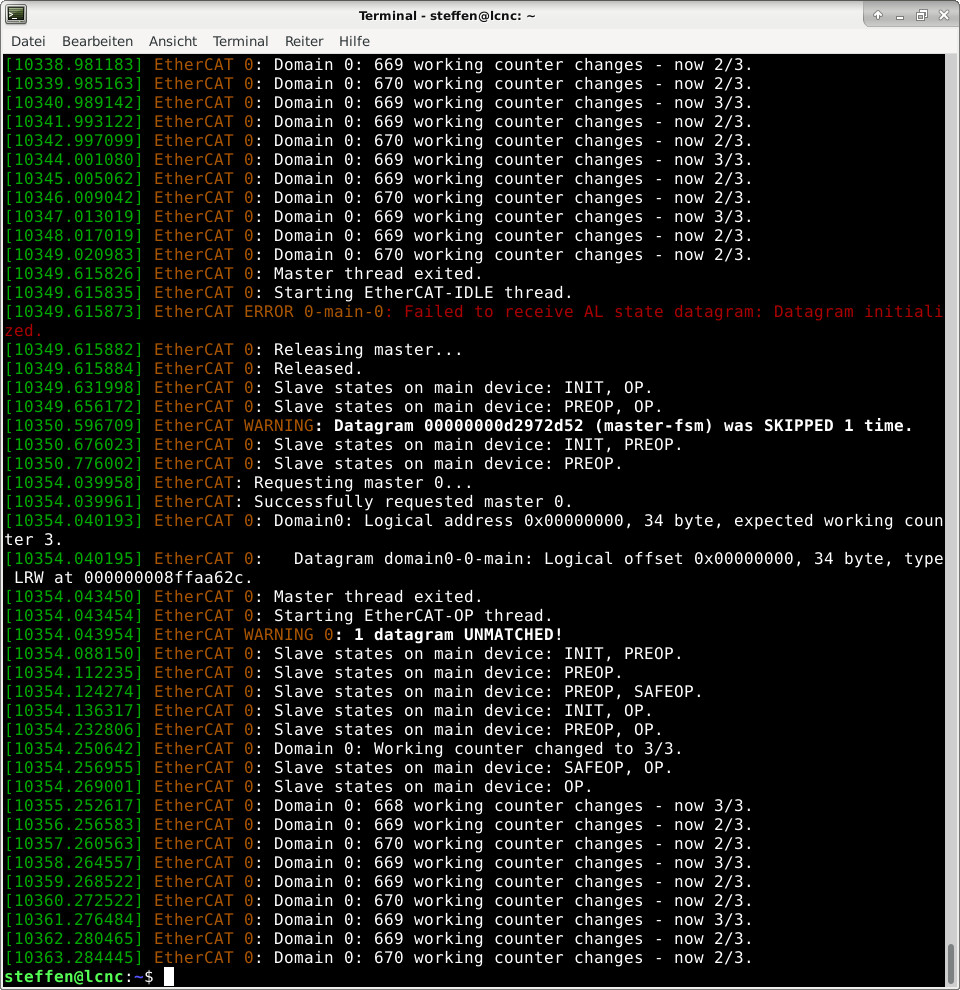The width and height of the screenshot is (960, 990).
Task: Maximize the Terminal window
Action: point(921,15)
